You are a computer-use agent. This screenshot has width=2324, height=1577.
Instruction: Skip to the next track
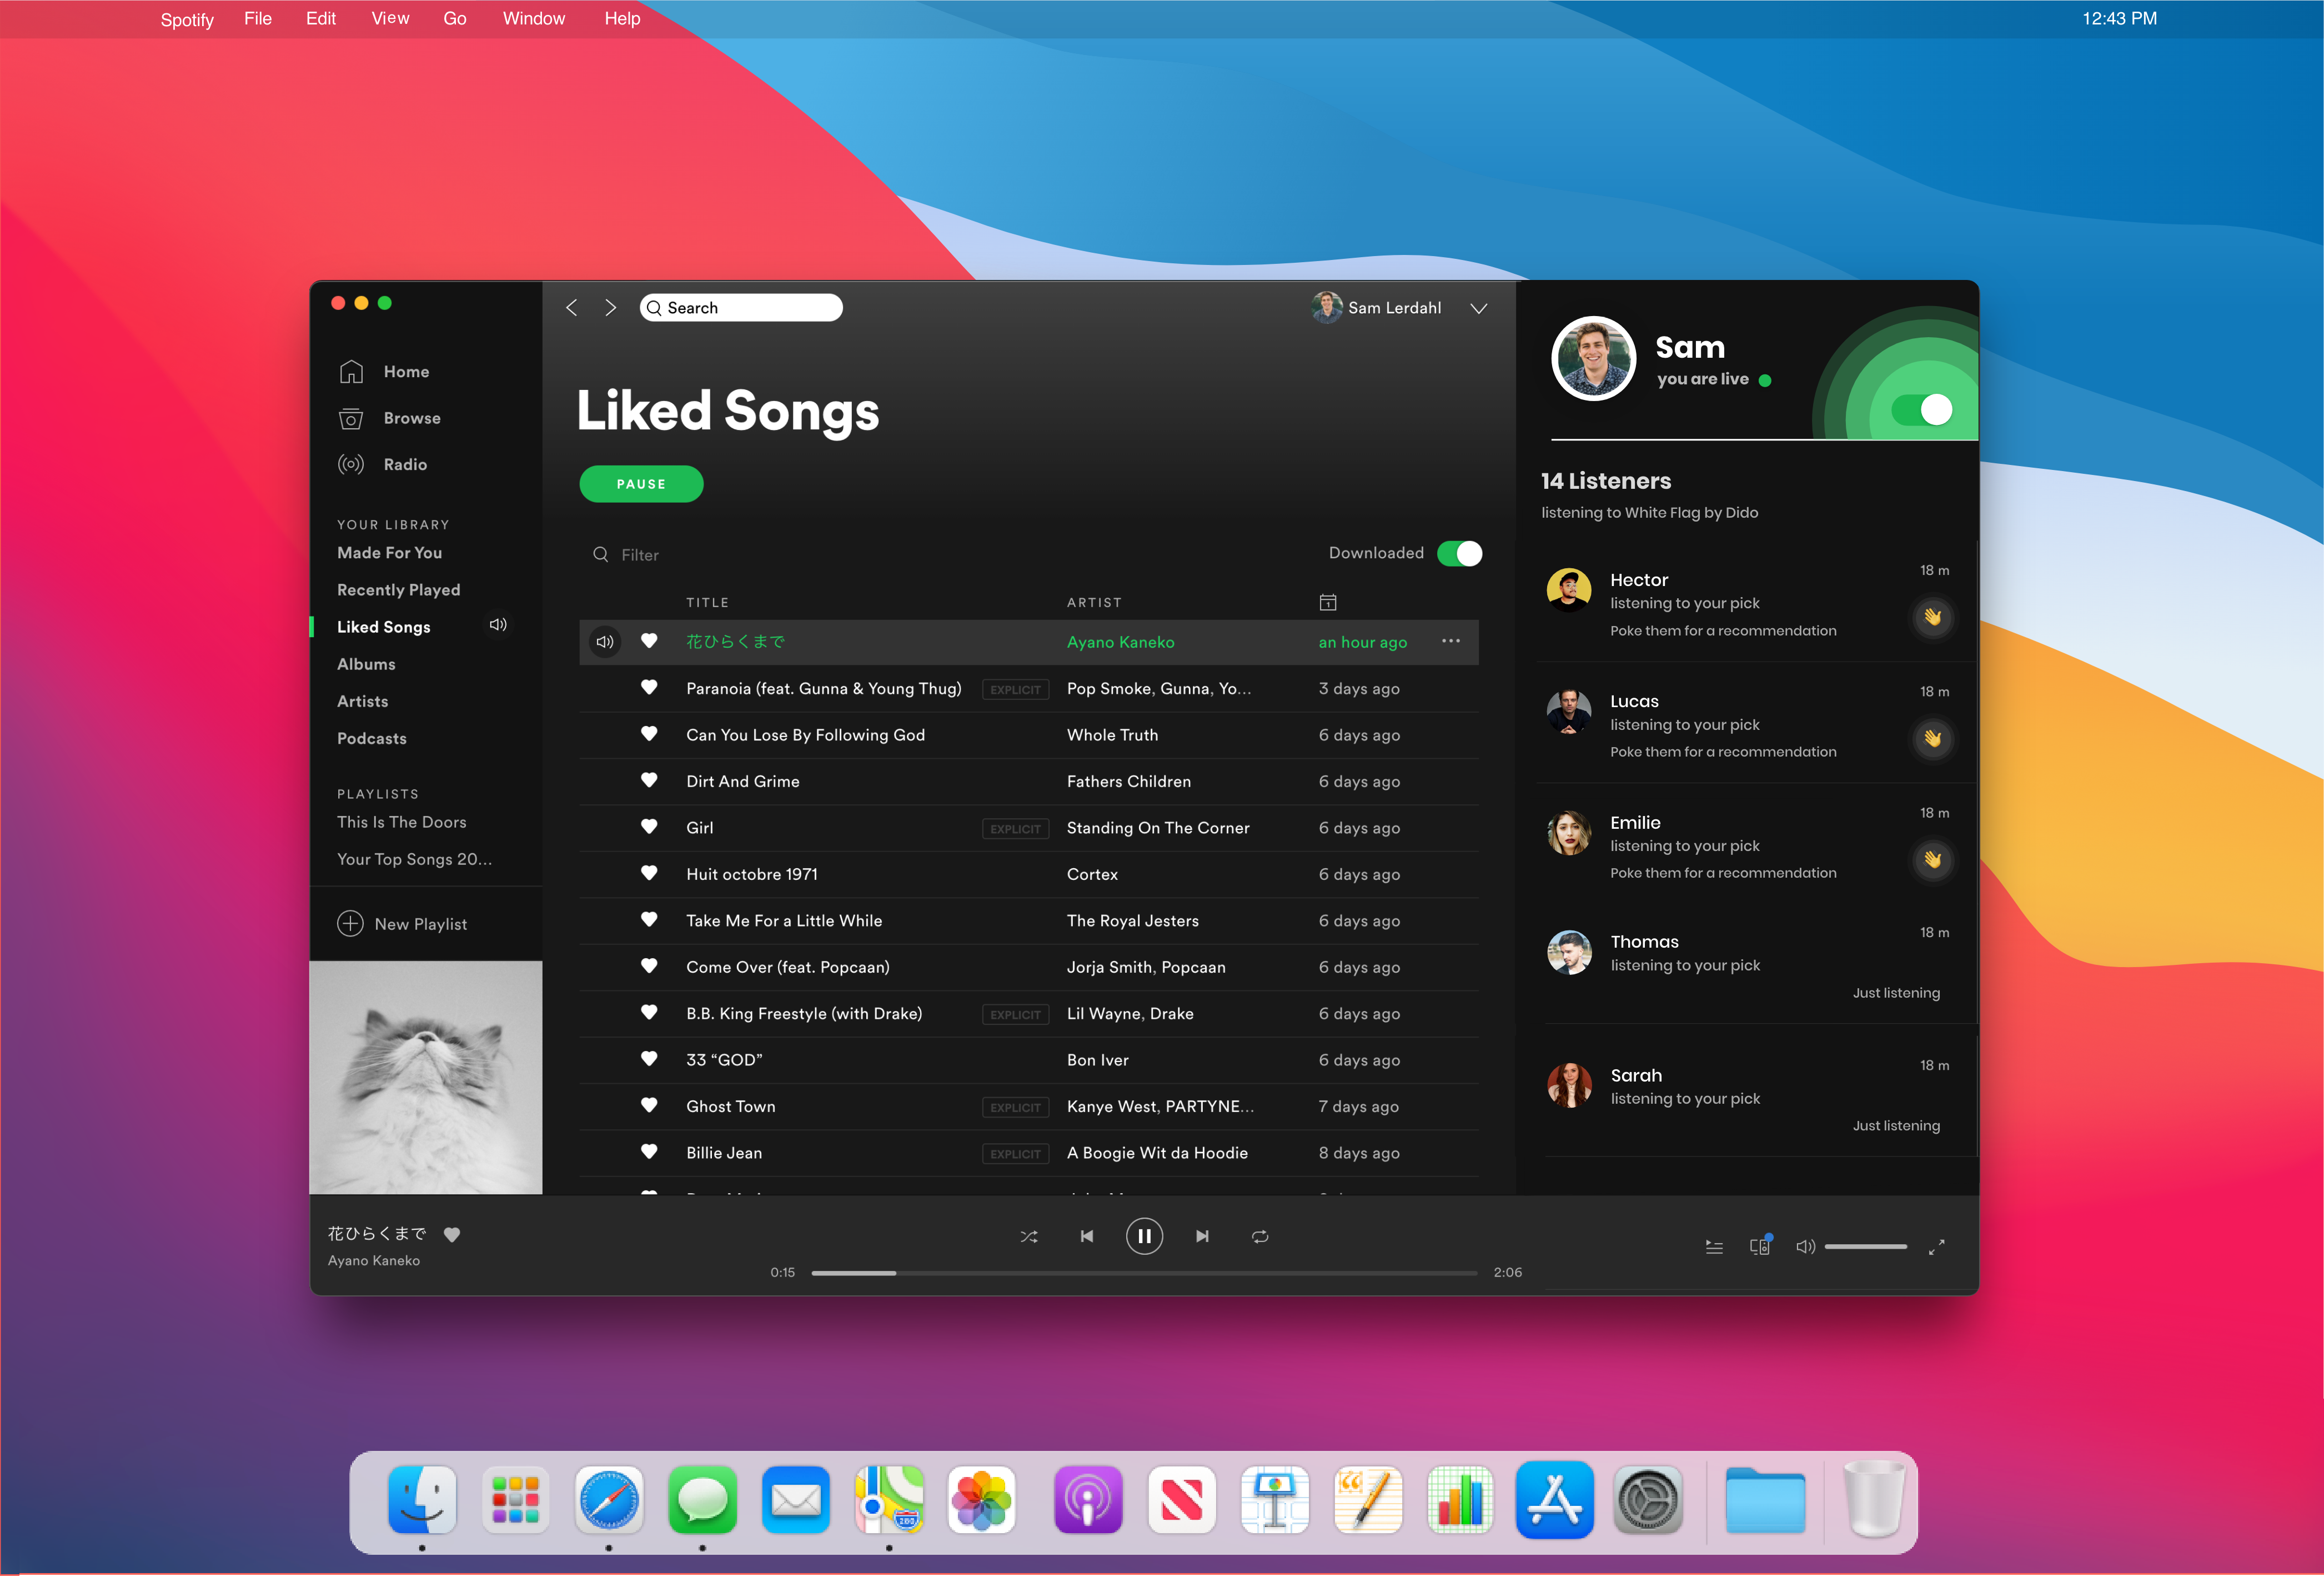(1202, 1237)
